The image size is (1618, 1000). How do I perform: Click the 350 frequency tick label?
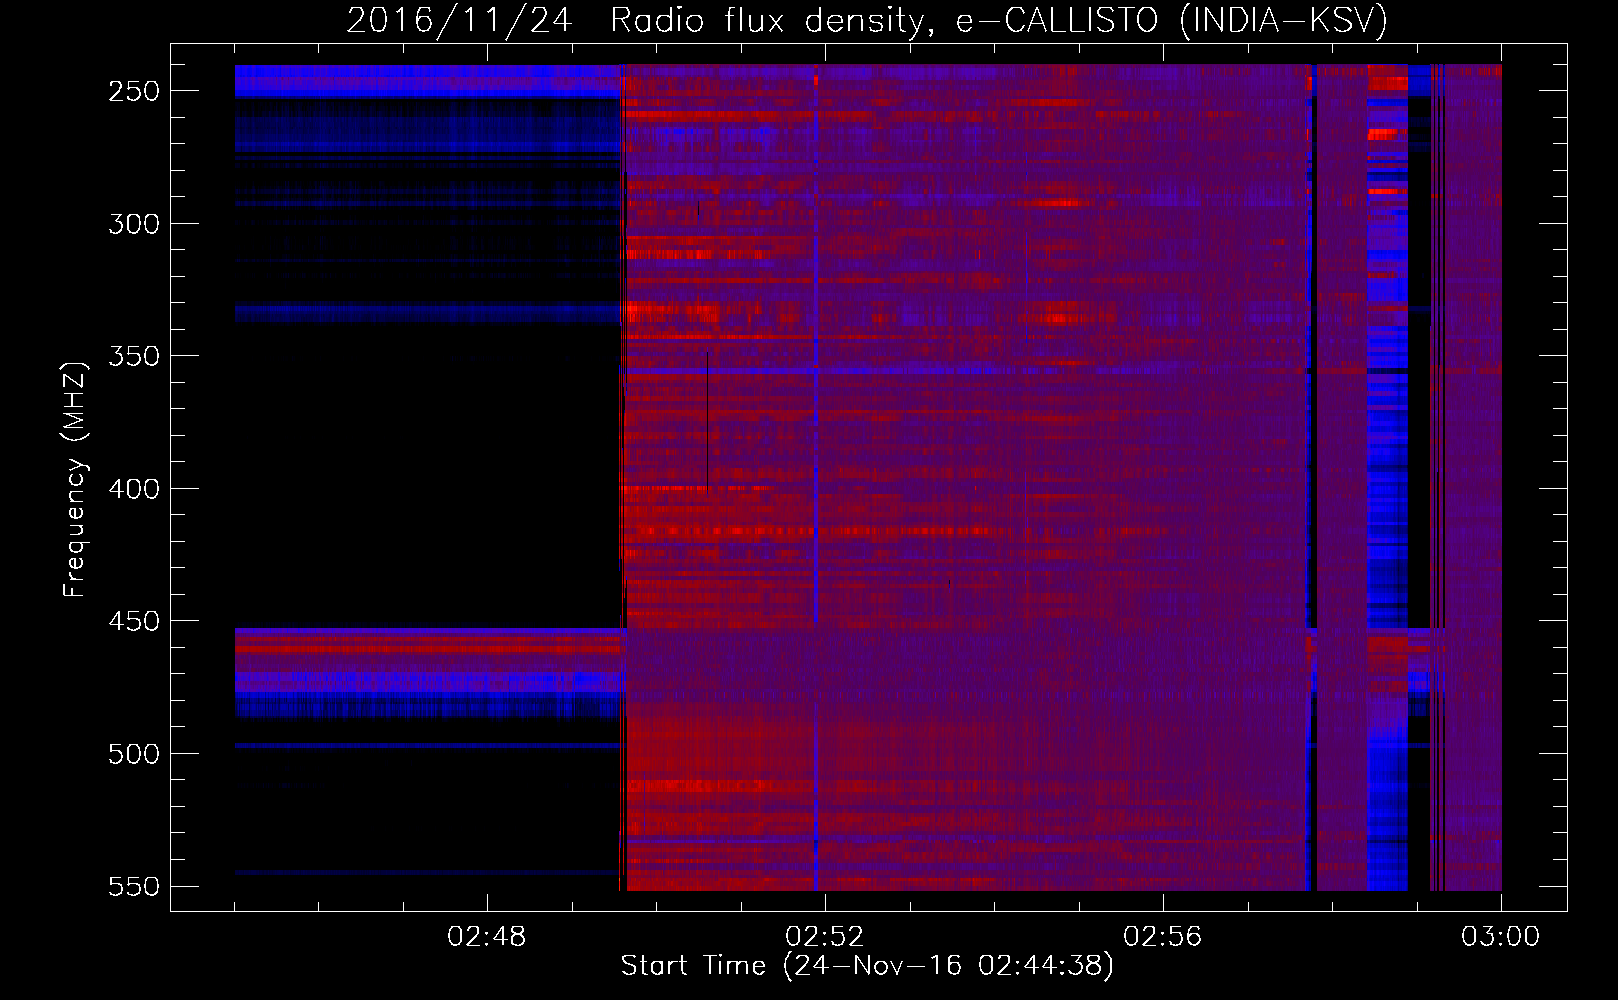pyautogui.click(x=133, y=356)
